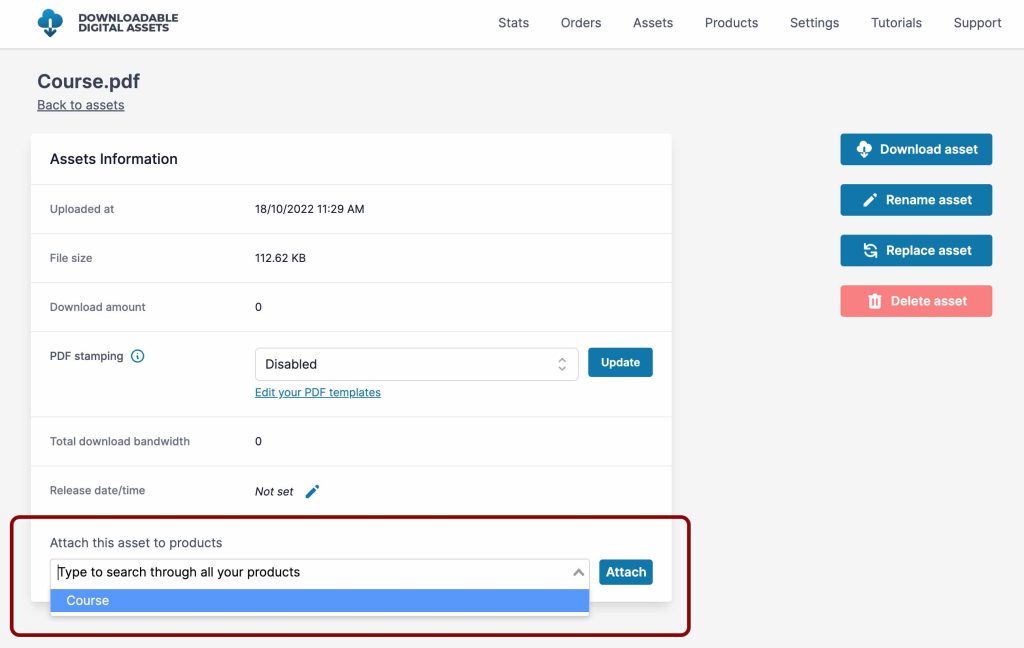Open the Tutorials section

pos(896,22)
